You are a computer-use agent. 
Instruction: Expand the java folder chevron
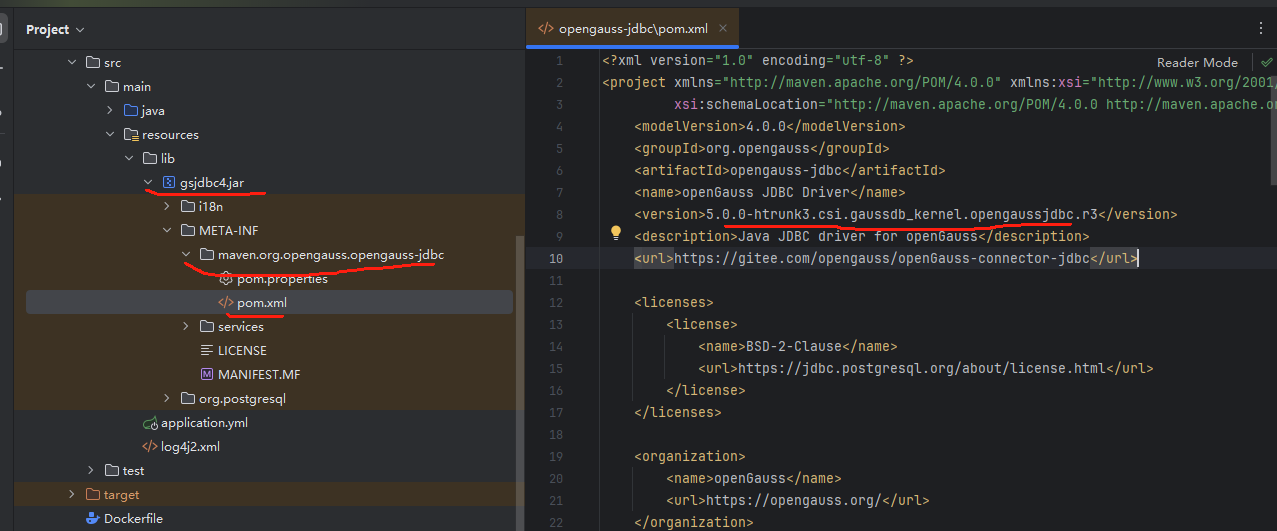tap(110, 110)
